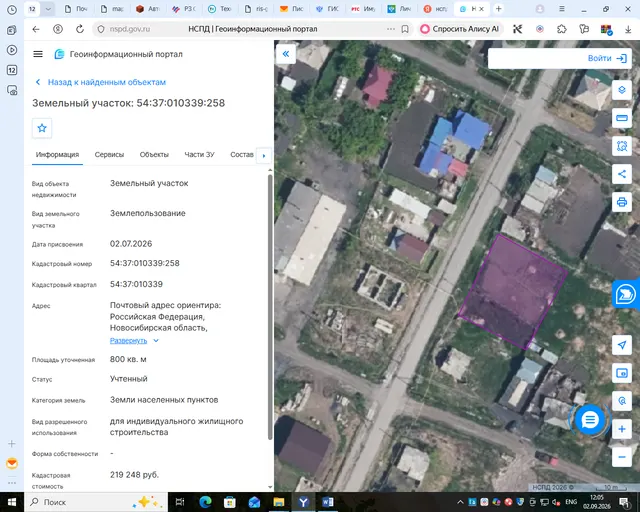640x512 pixels.
Task: Click the highlighted purple land plot on map
Action: click(x=513, y=292)
